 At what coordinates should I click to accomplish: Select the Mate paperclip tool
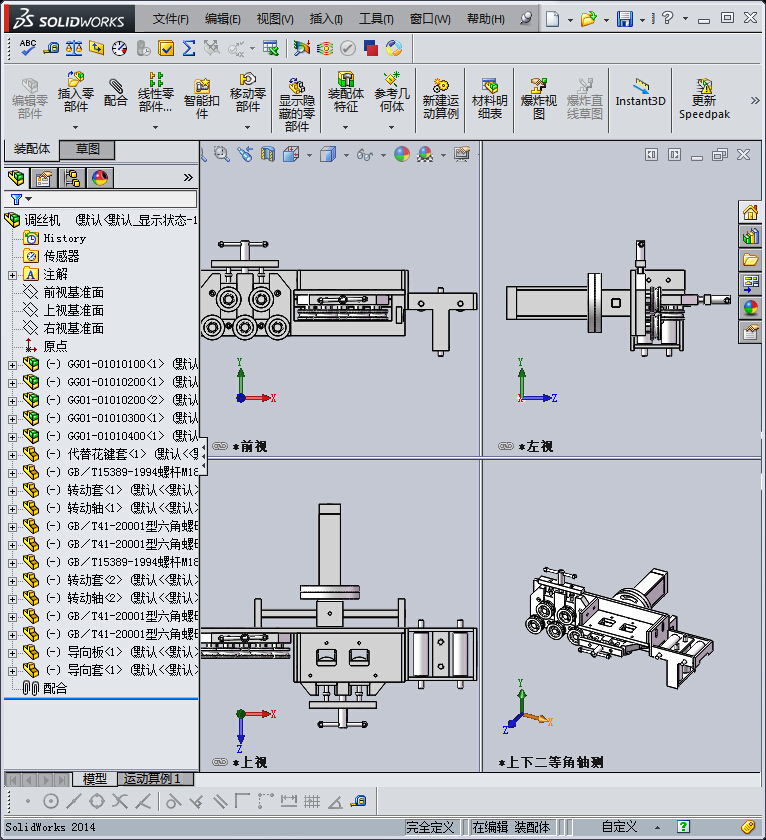pos(116,92)
